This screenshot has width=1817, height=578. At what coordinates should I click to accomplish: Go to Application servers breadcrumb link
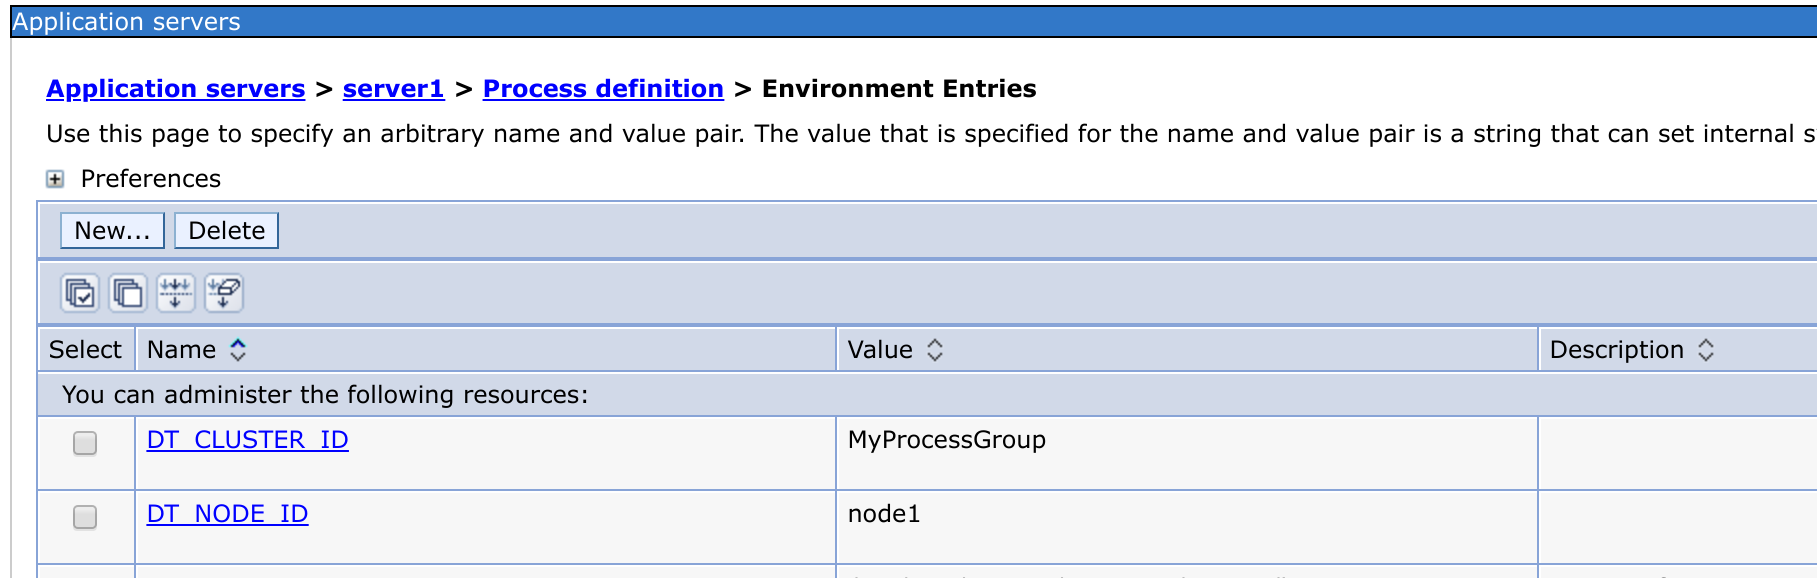pos(176,89)
